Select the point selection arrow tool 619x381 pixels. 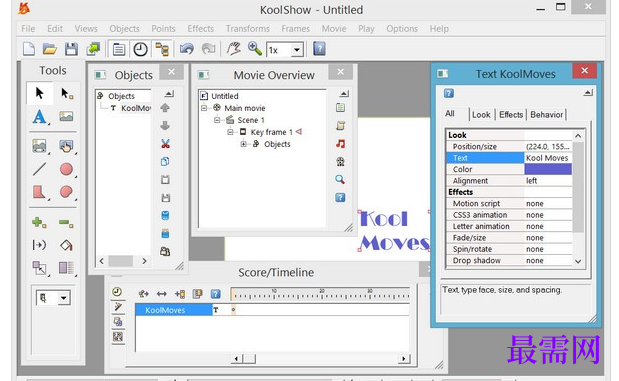66,93
